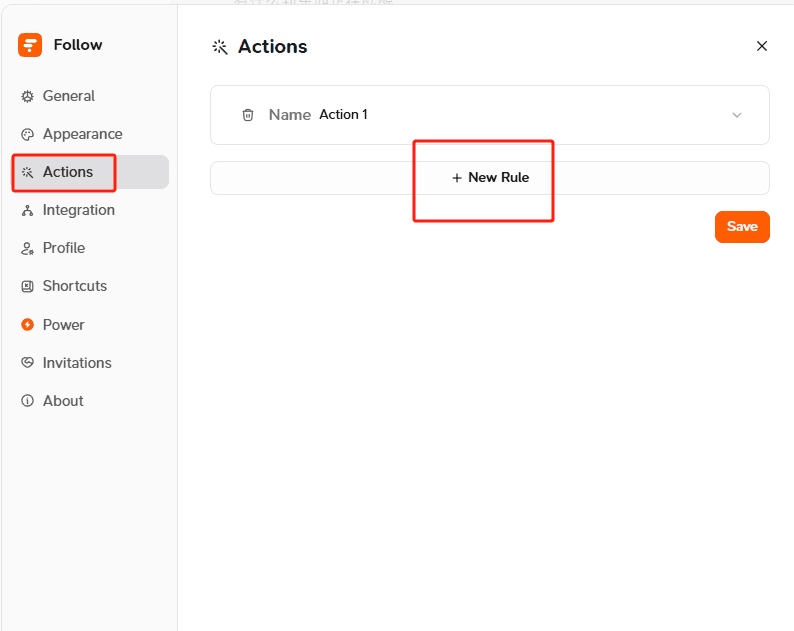The height and width of the screenshot is (631, 794).
Task: Click the Follow app title text
Action: (x=78, y=45)
